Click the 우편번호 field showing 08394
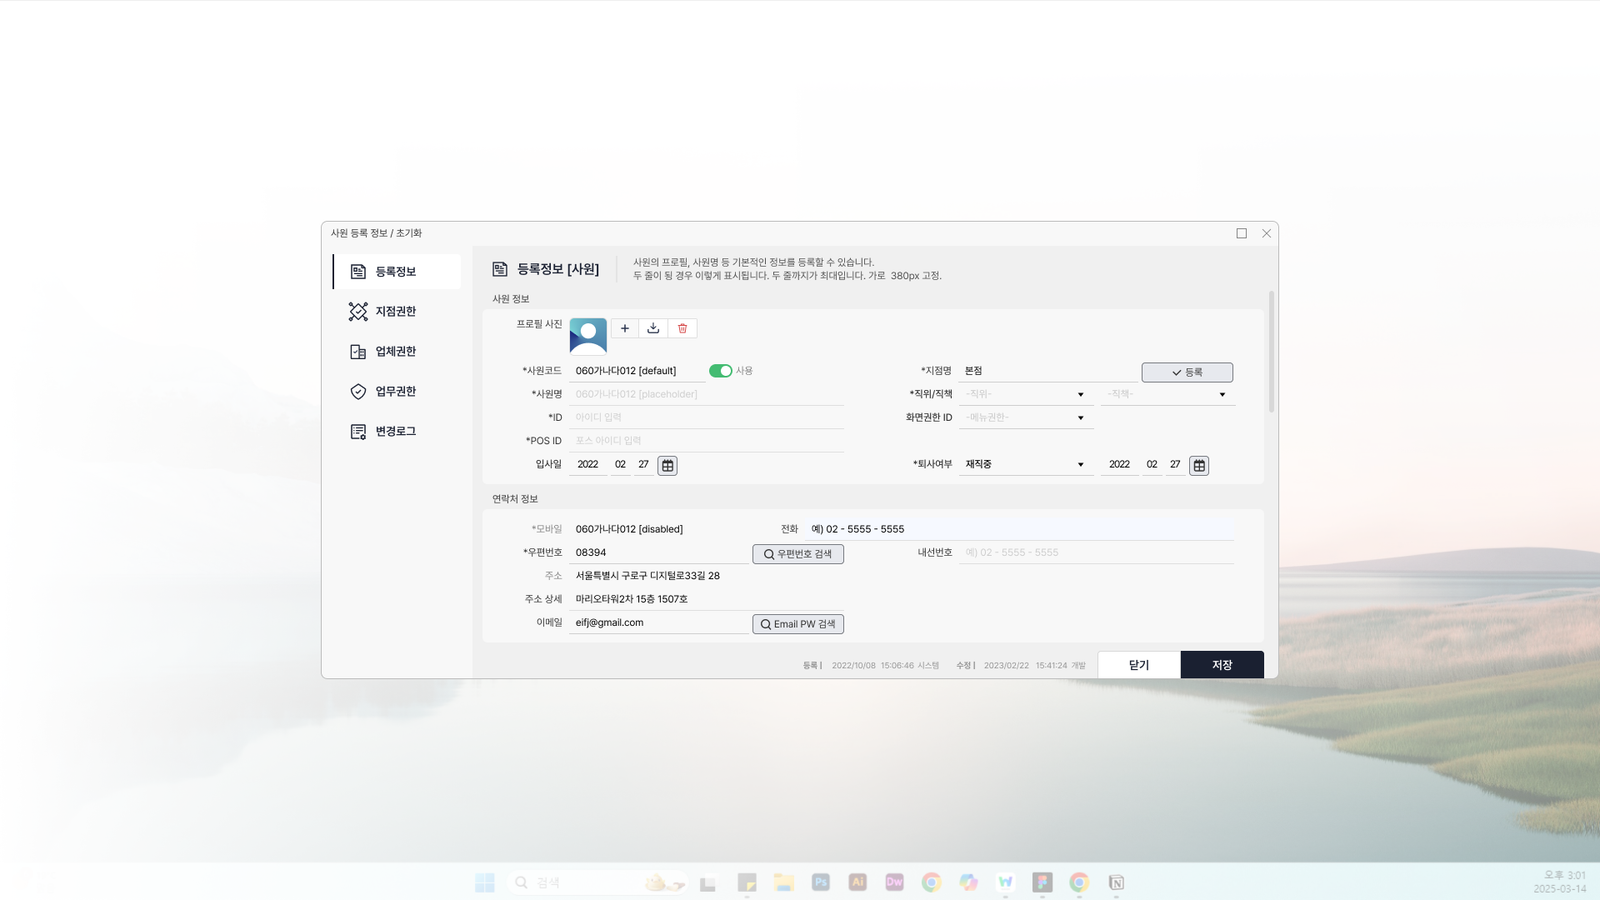The image size is (1600, 900). click(x=659, y=553)
